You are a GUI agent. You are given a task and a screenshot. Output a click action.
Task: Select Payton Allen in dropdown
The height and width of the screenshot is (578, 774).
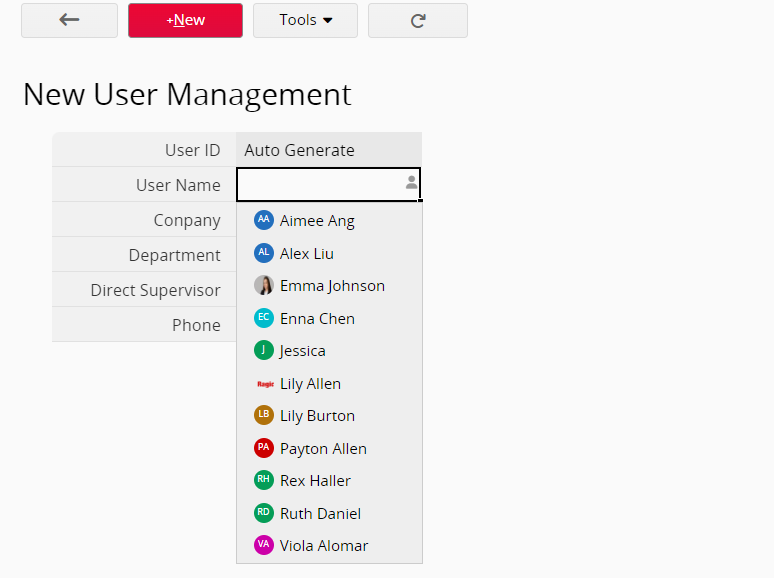pos(329,448)
